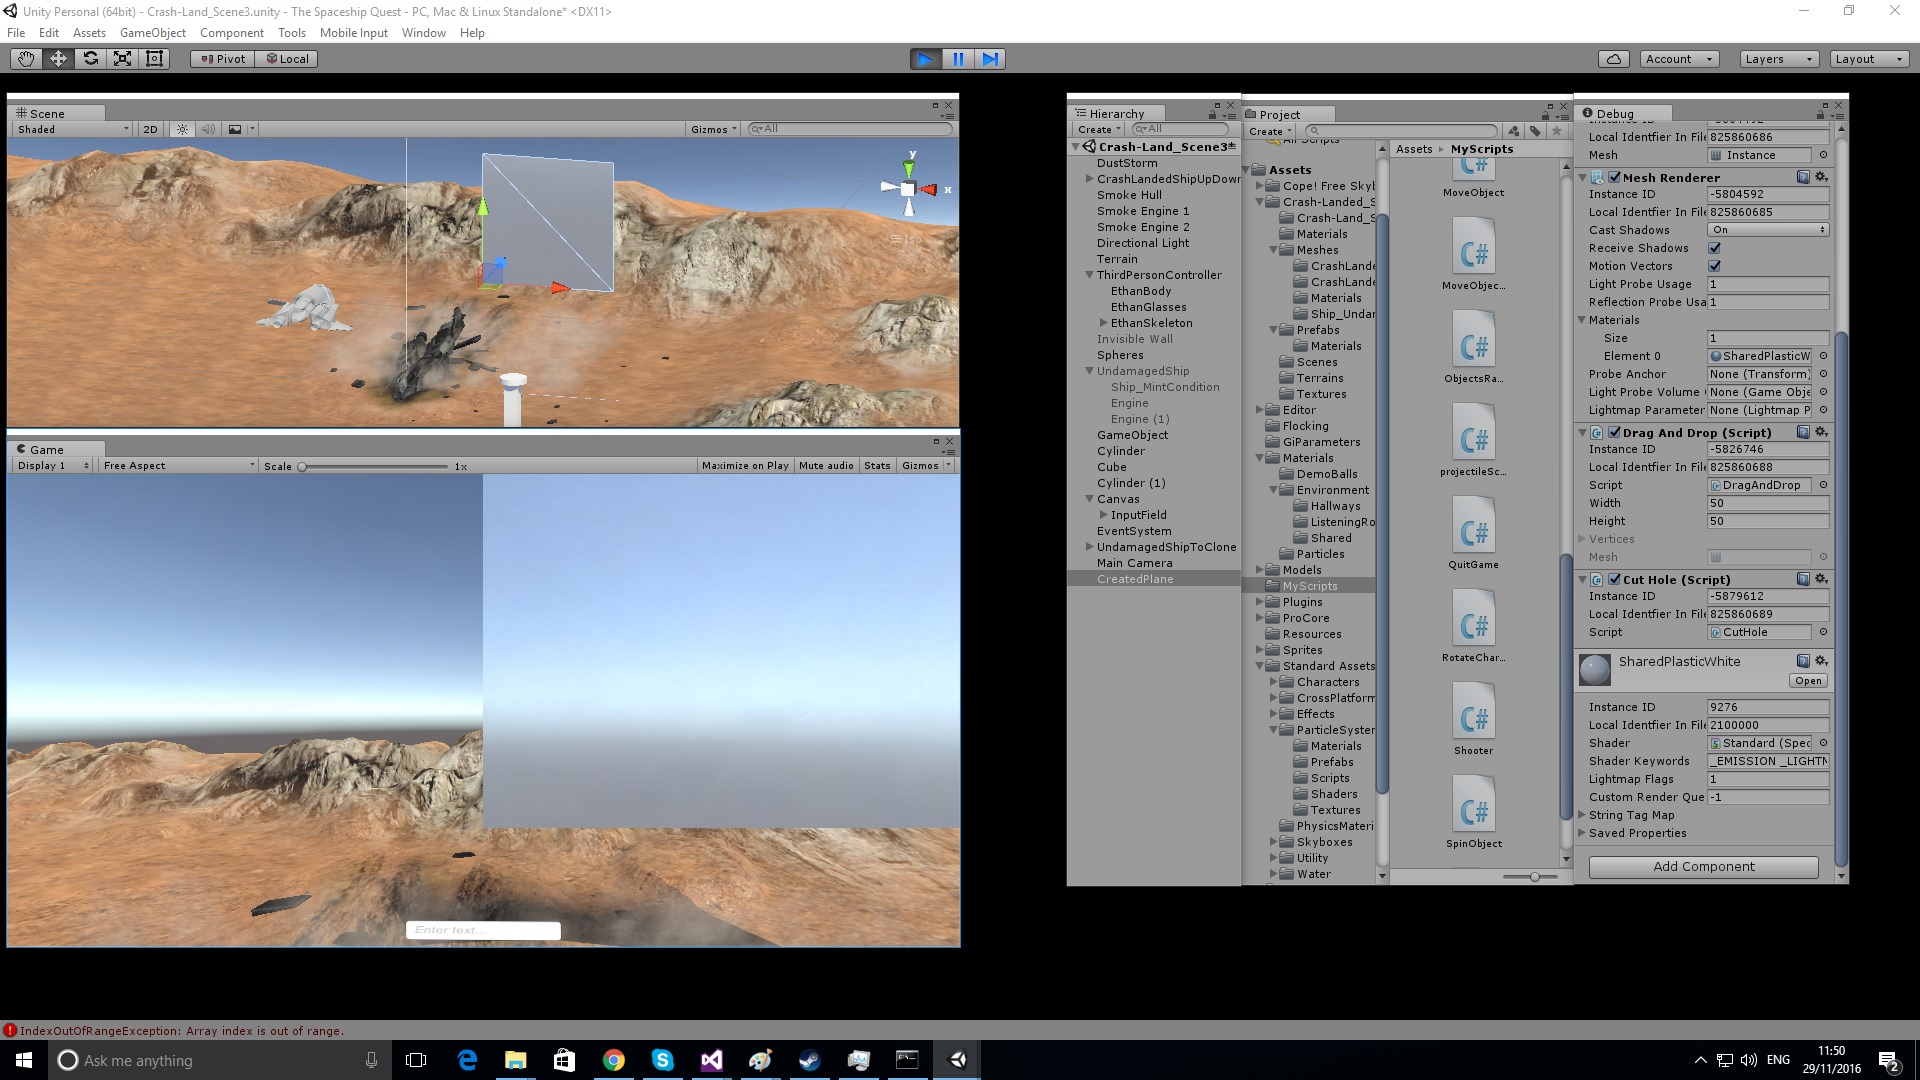
Task: Open the GameObject menu
Action: click(x=152, y=32)
